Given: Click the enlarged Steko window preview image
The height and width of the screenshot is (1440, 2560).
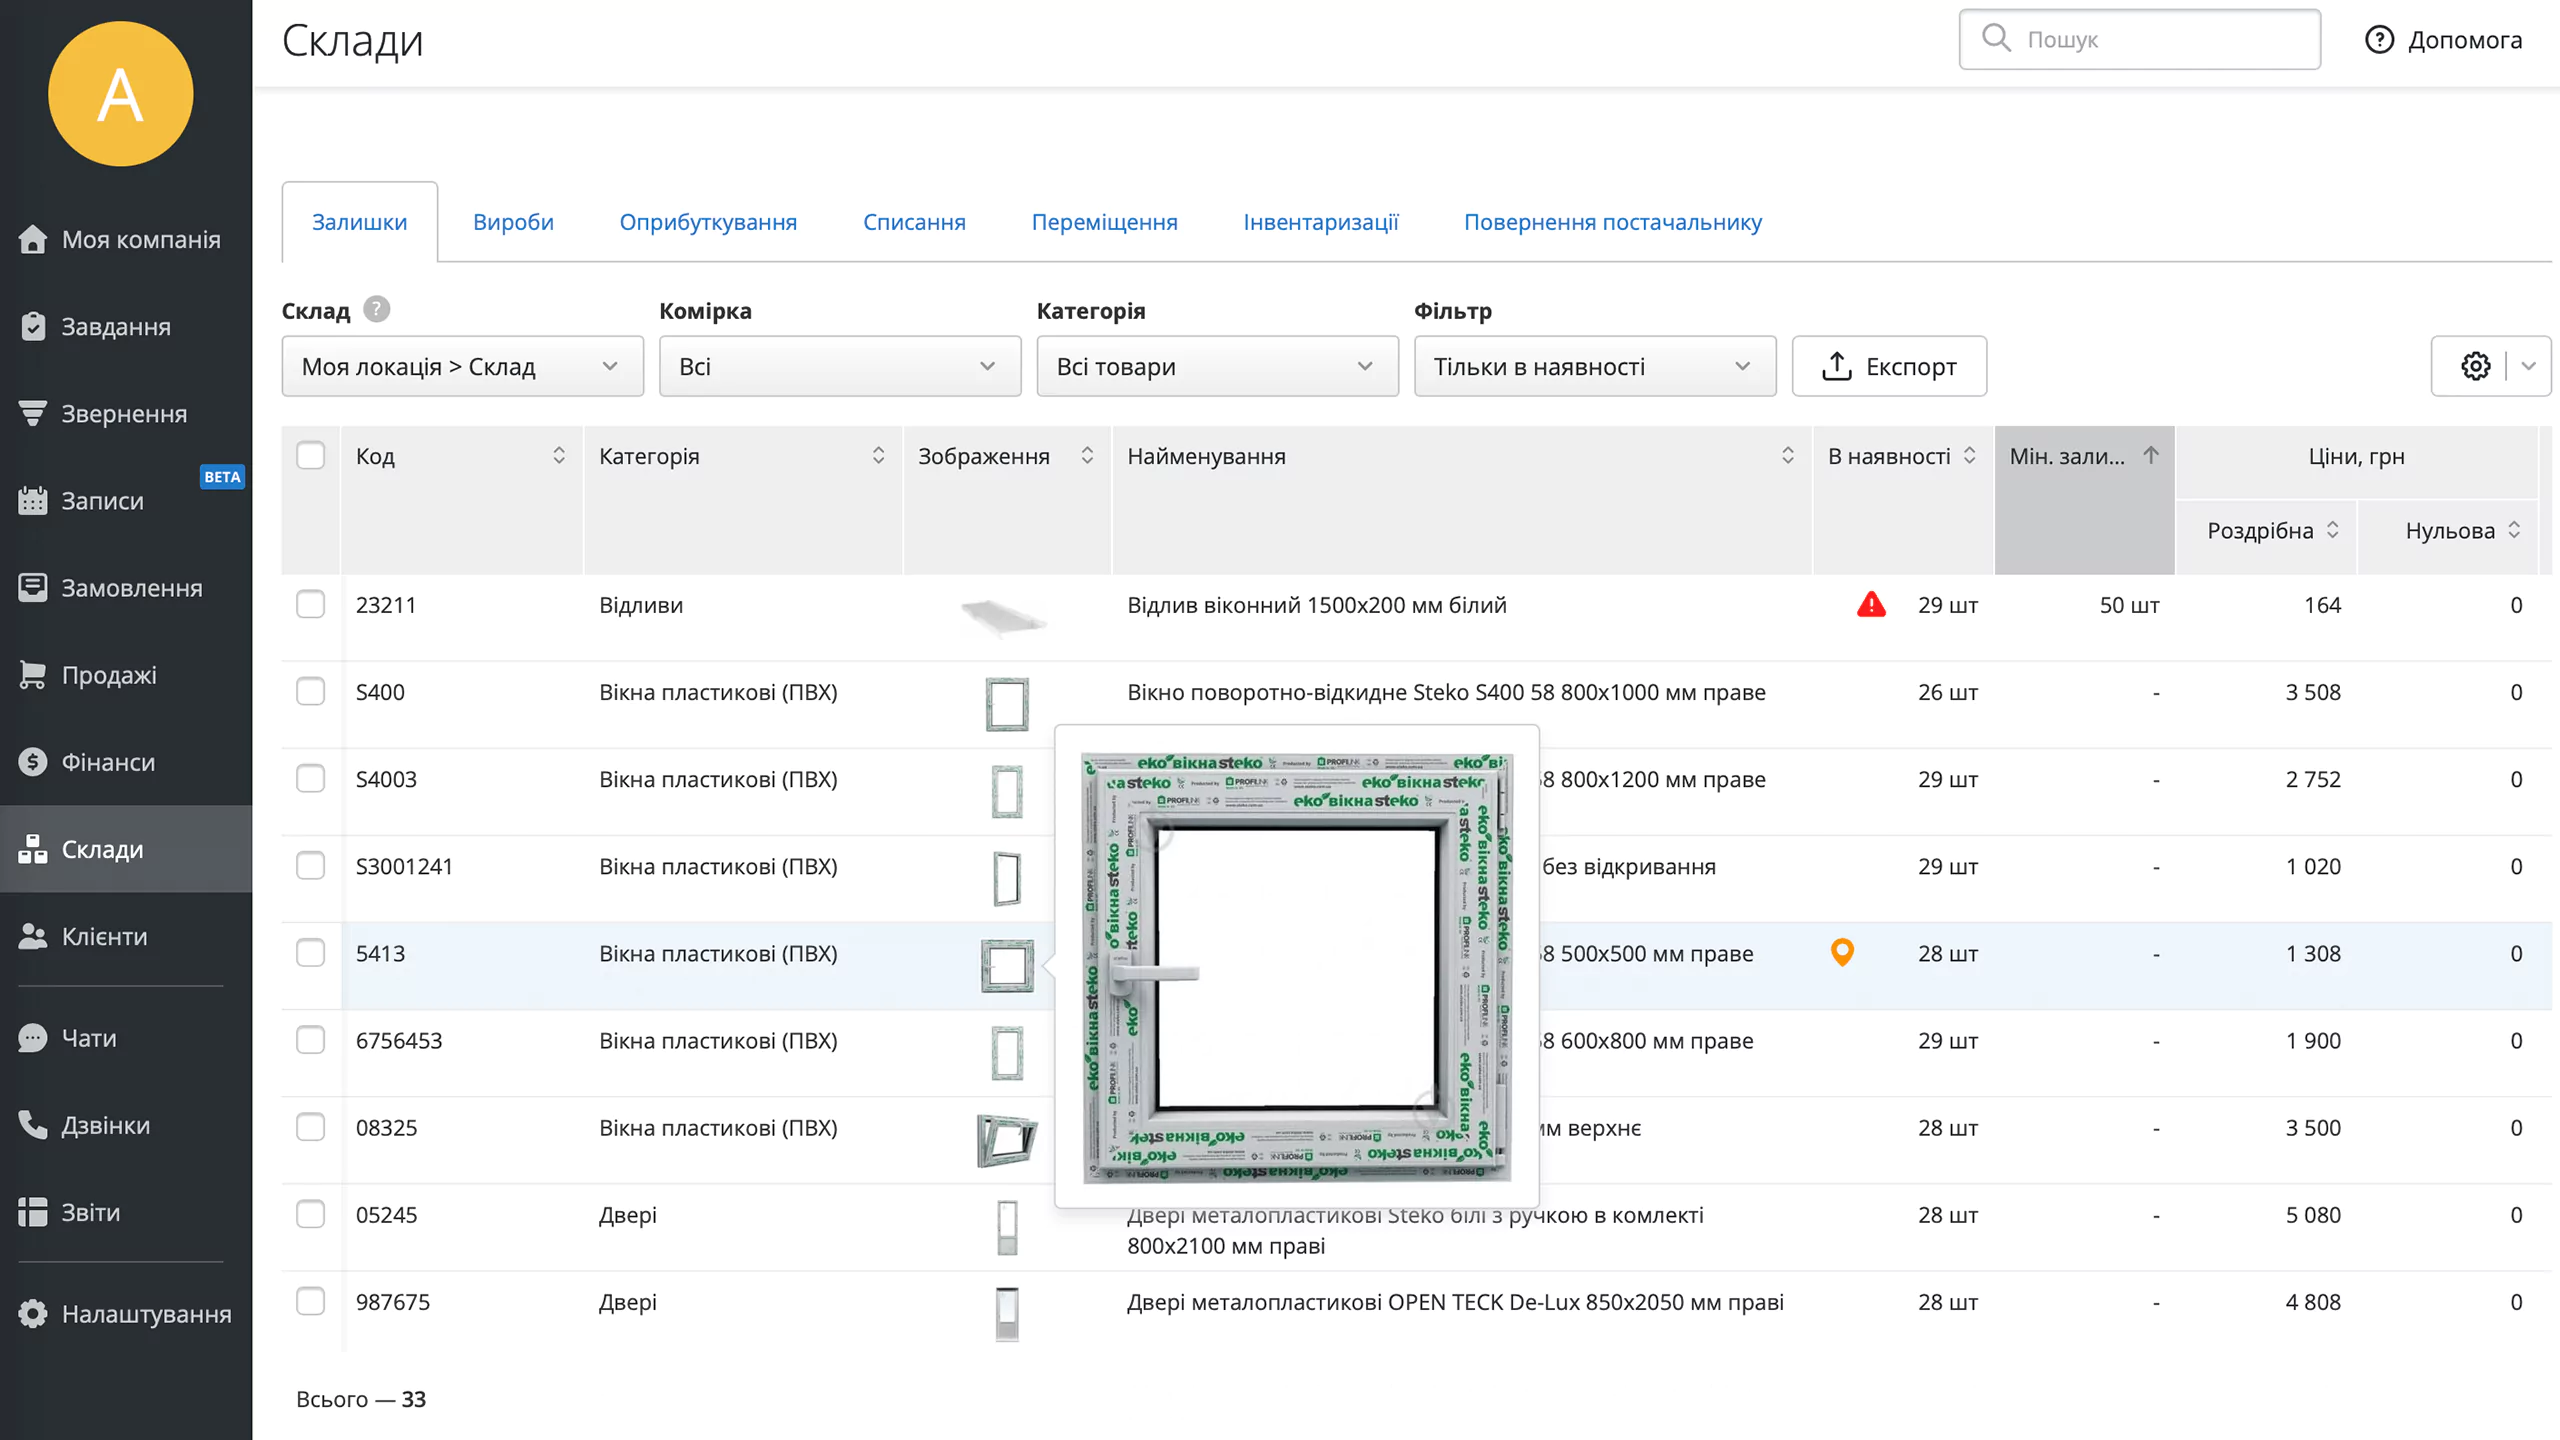Looking at the screenshot, I should (1296, 966).
